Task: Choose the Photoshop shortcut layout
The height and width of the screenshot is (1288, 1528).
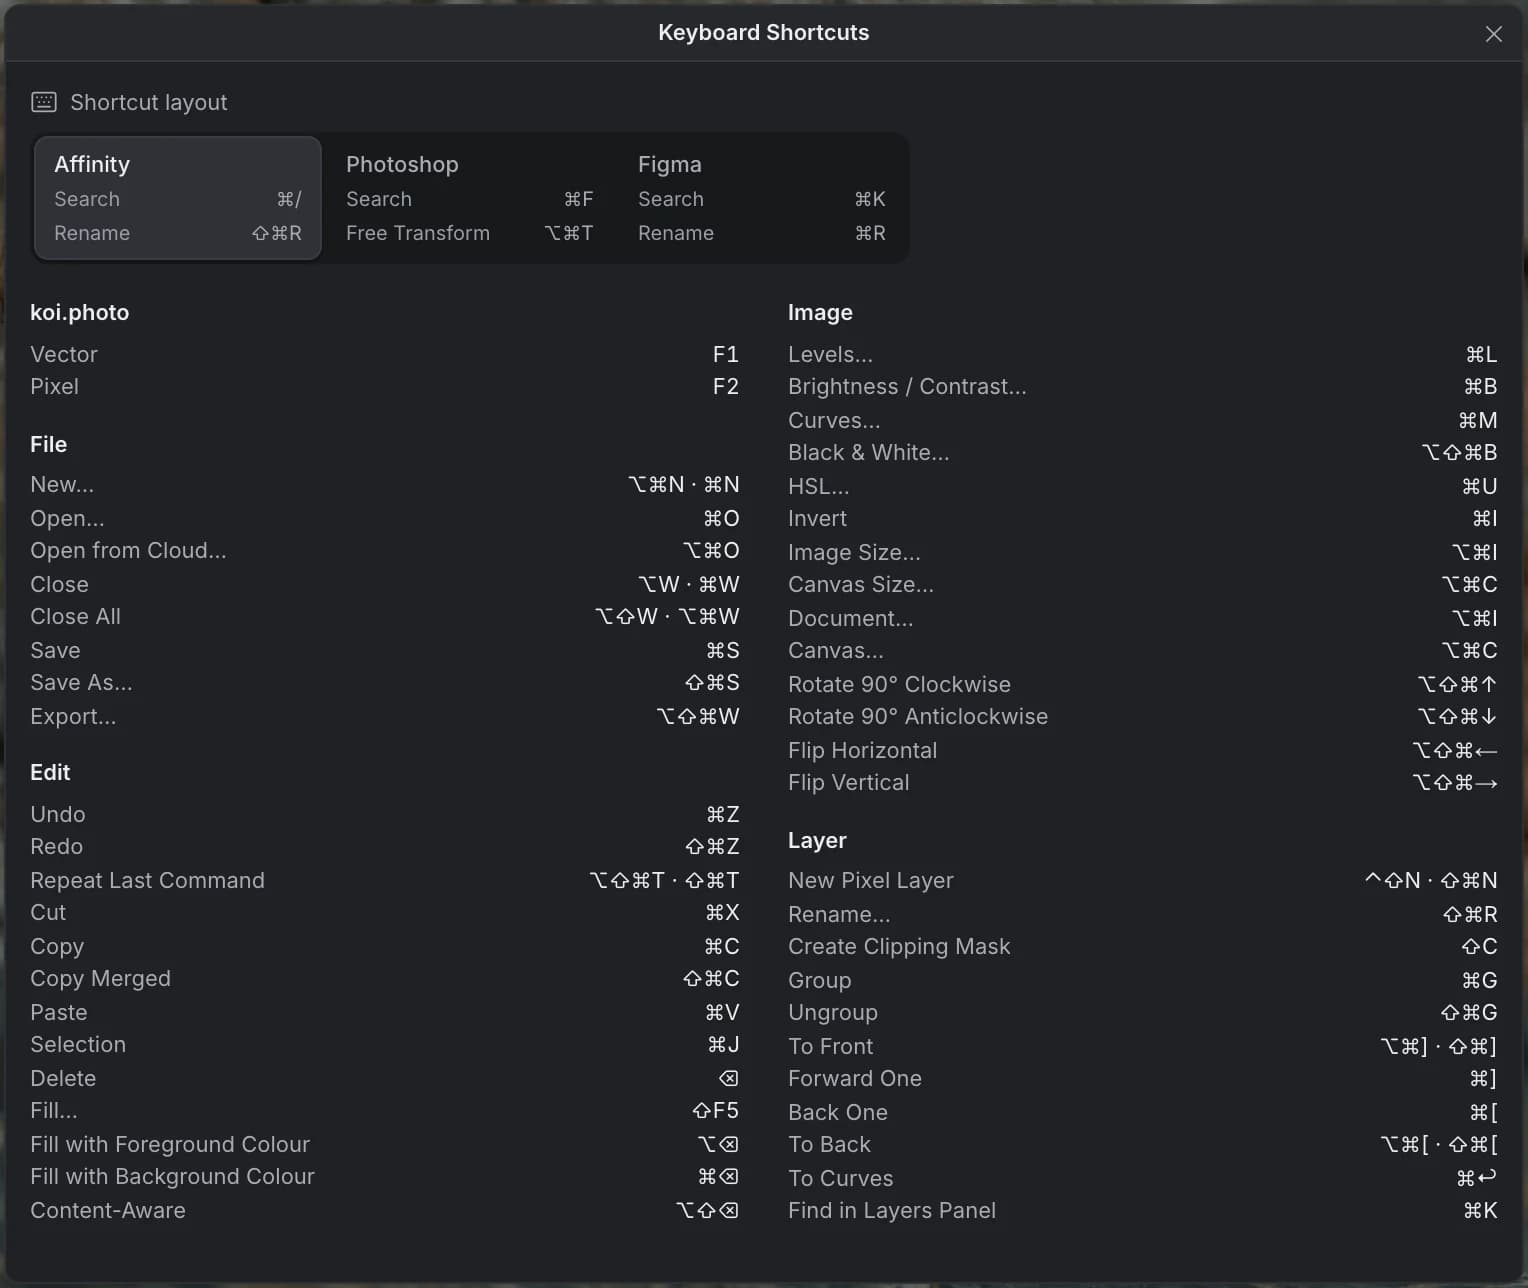Action: (470, 198)
